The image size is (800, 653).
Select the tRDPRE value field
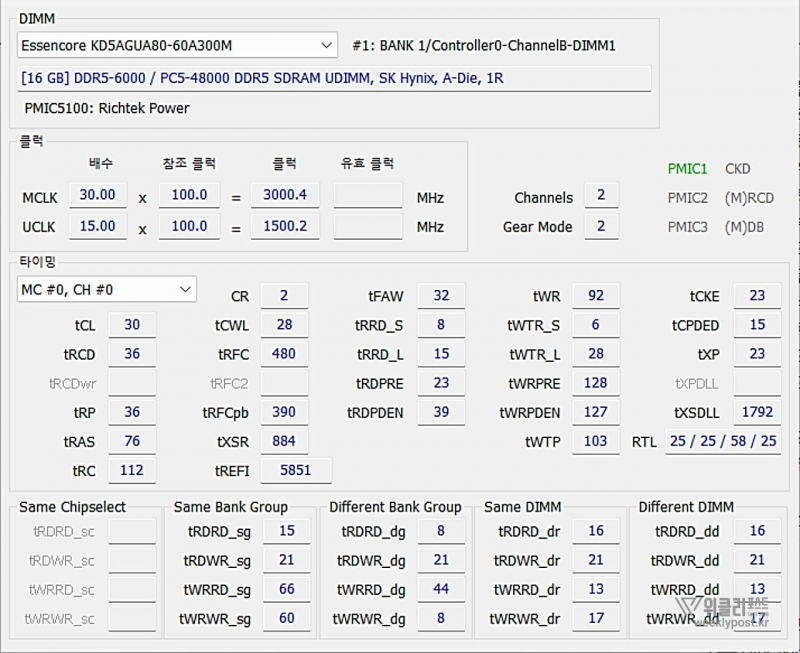441,383
